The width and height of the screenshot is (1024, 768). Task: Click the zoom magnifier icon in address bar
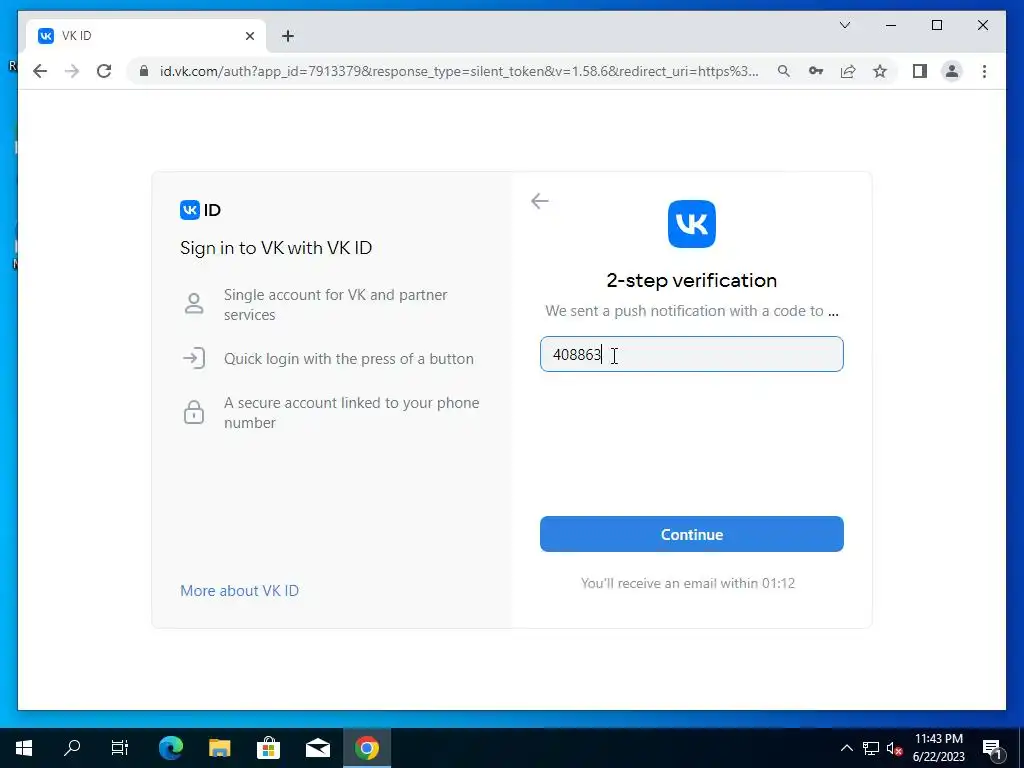784,71
